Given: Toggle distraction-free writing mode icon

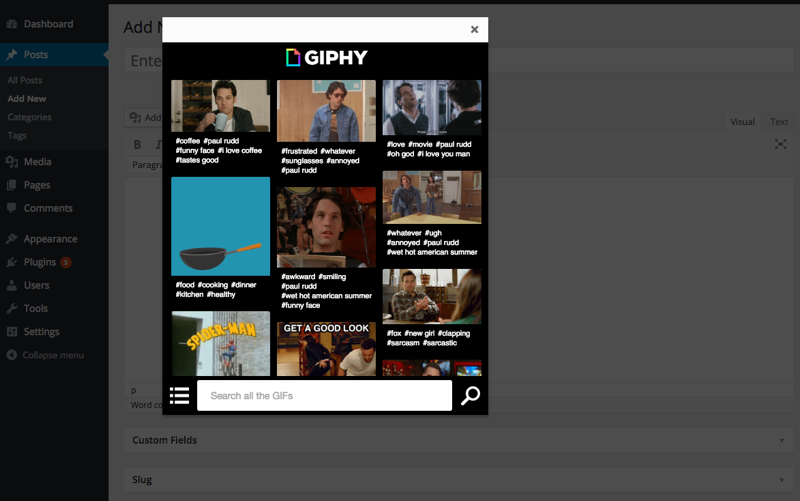Looking at the screenshot, I should [x=780, y=144].
